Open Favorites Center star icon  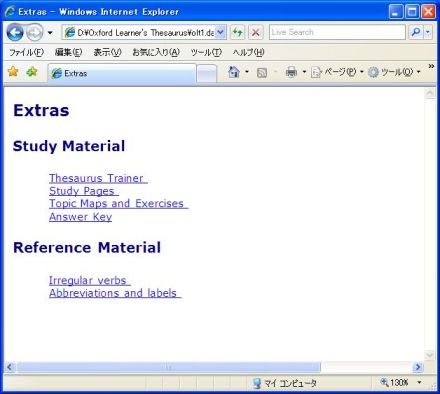(13, 71)
